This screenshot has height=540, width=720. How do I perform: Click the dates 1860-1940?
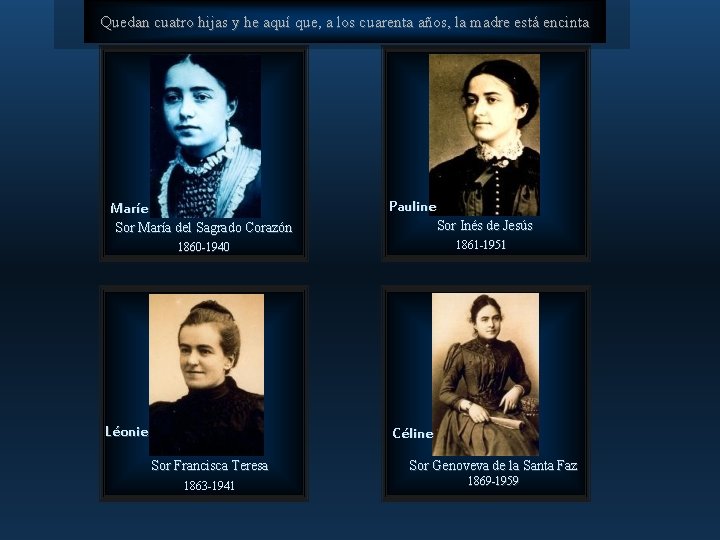point(203,247)
